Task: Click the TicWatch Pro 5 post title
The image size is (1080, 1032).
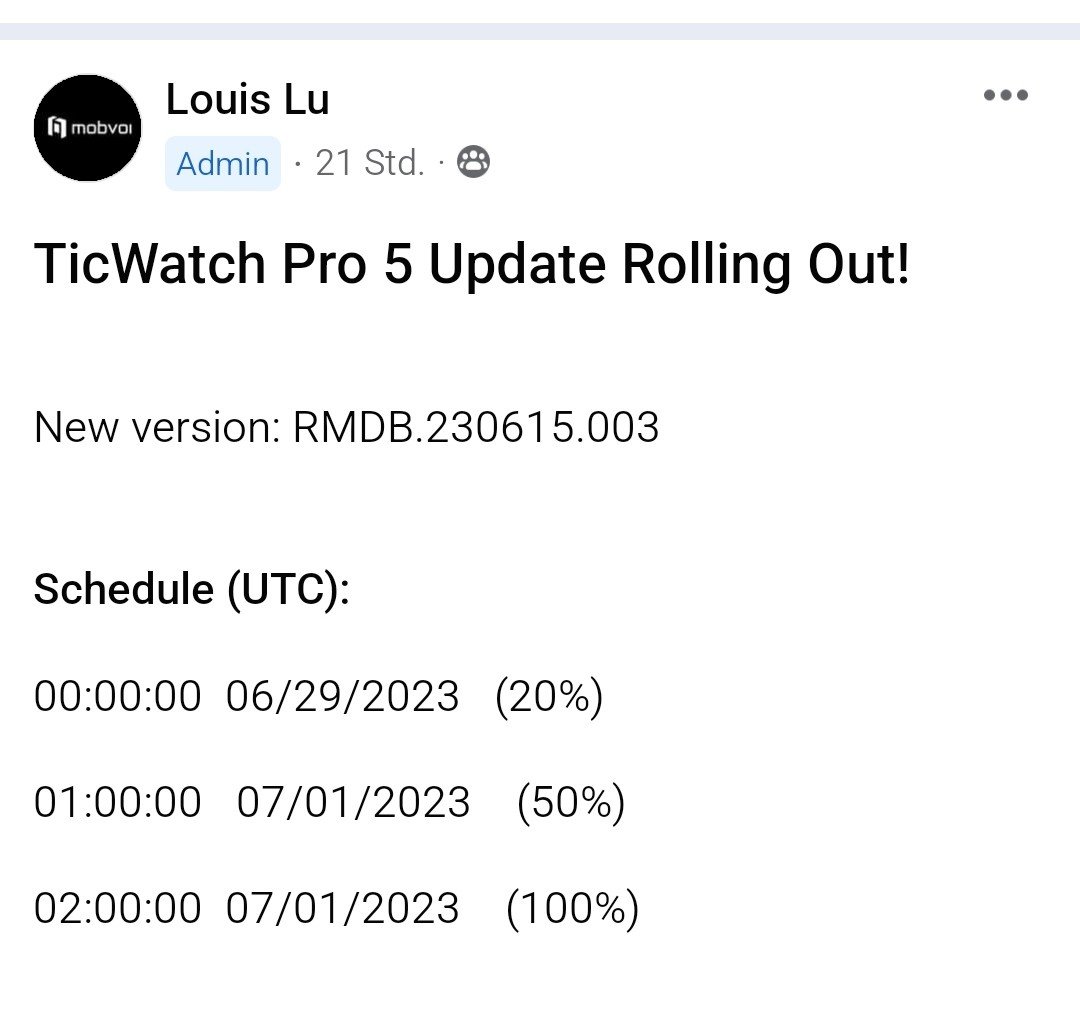Action: tap(472, 265)
